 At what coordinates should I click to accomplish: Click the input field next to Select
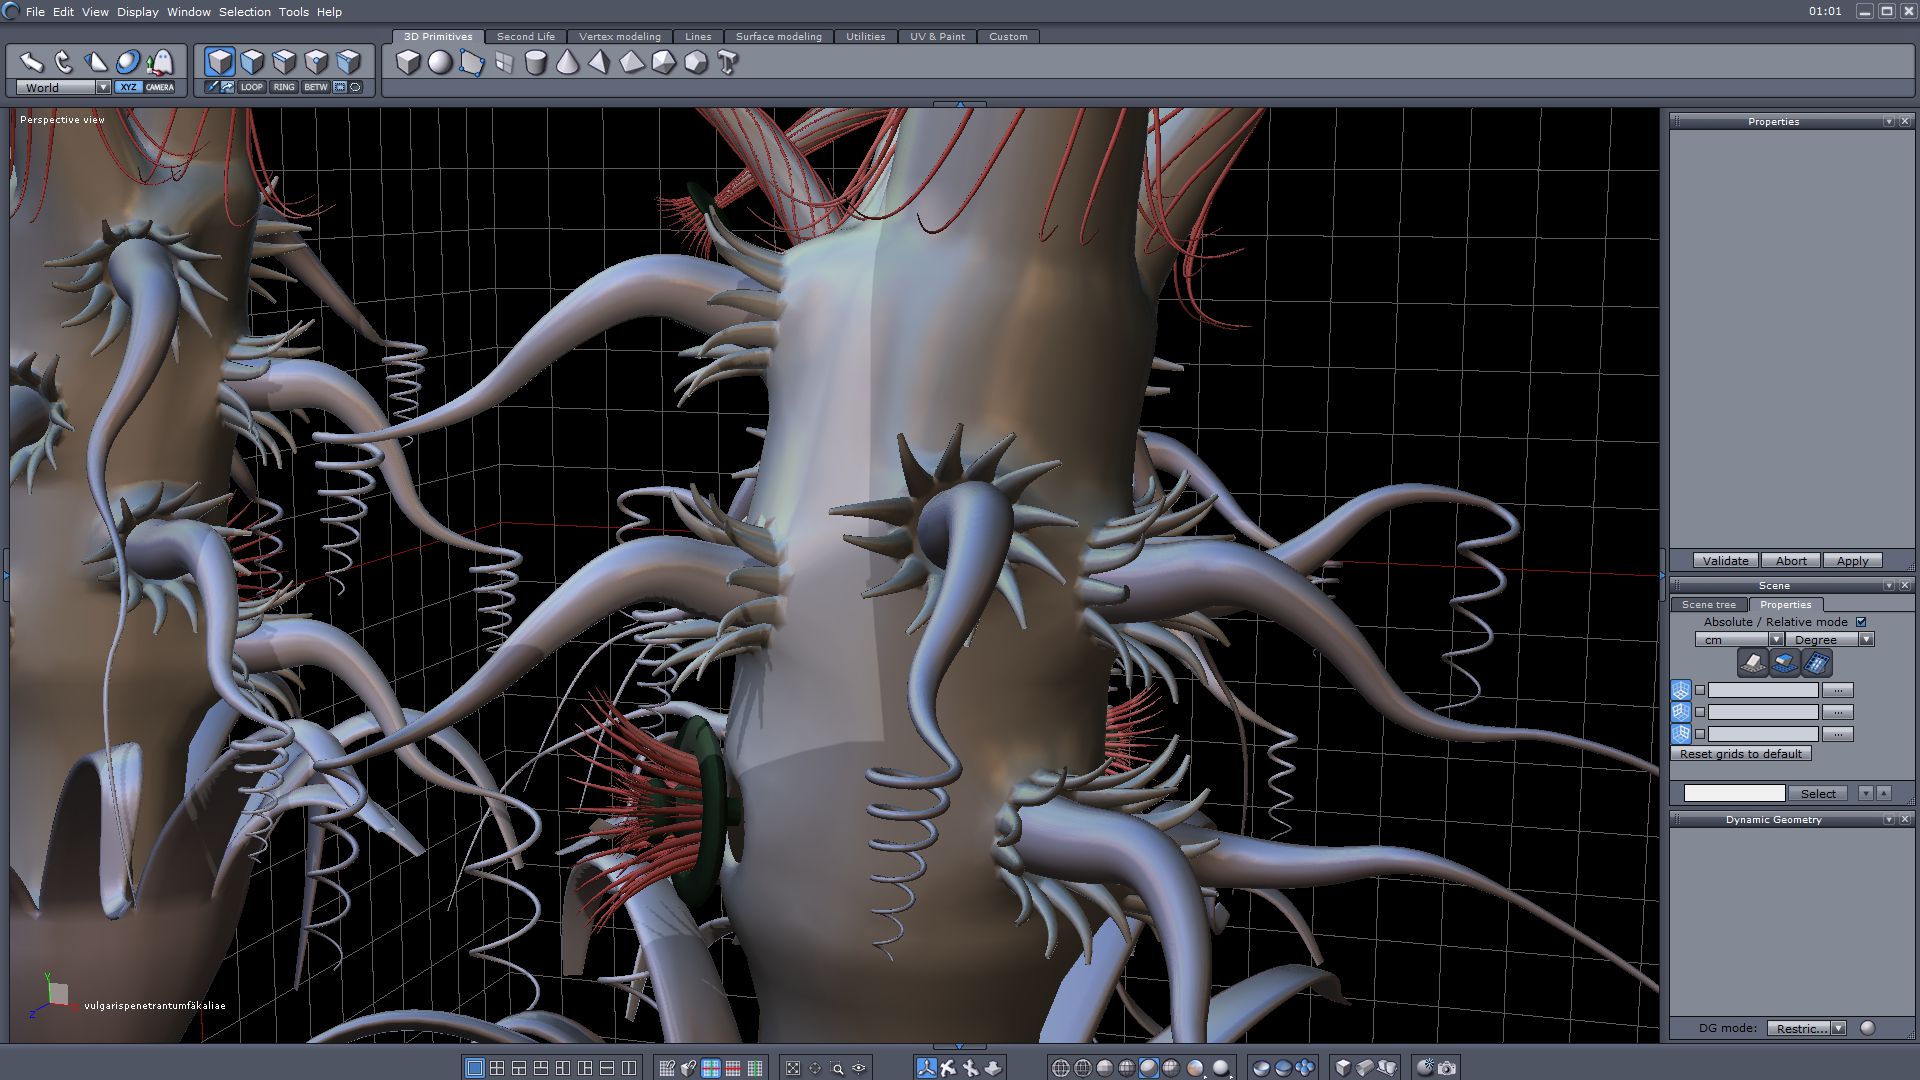point(1734,793)
